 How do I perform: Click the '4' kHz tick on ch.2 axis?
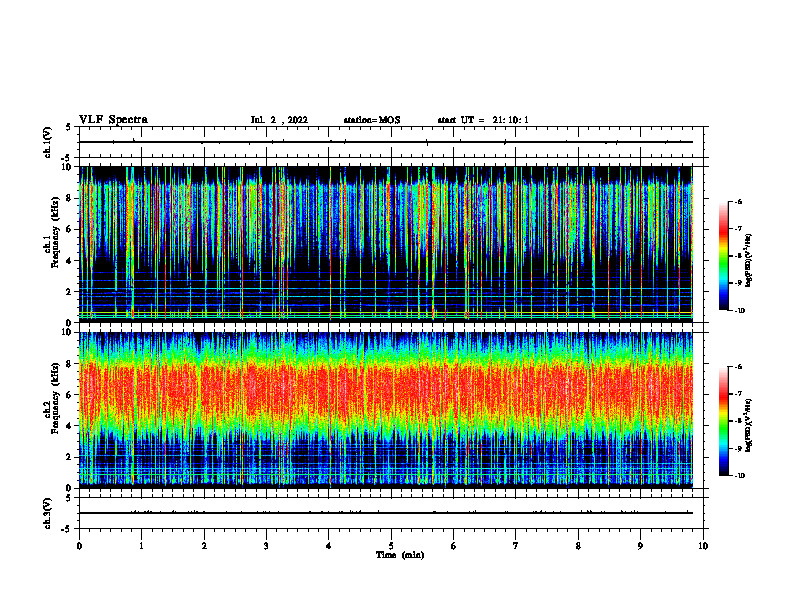pyautogui.click(x=71, y=426)
